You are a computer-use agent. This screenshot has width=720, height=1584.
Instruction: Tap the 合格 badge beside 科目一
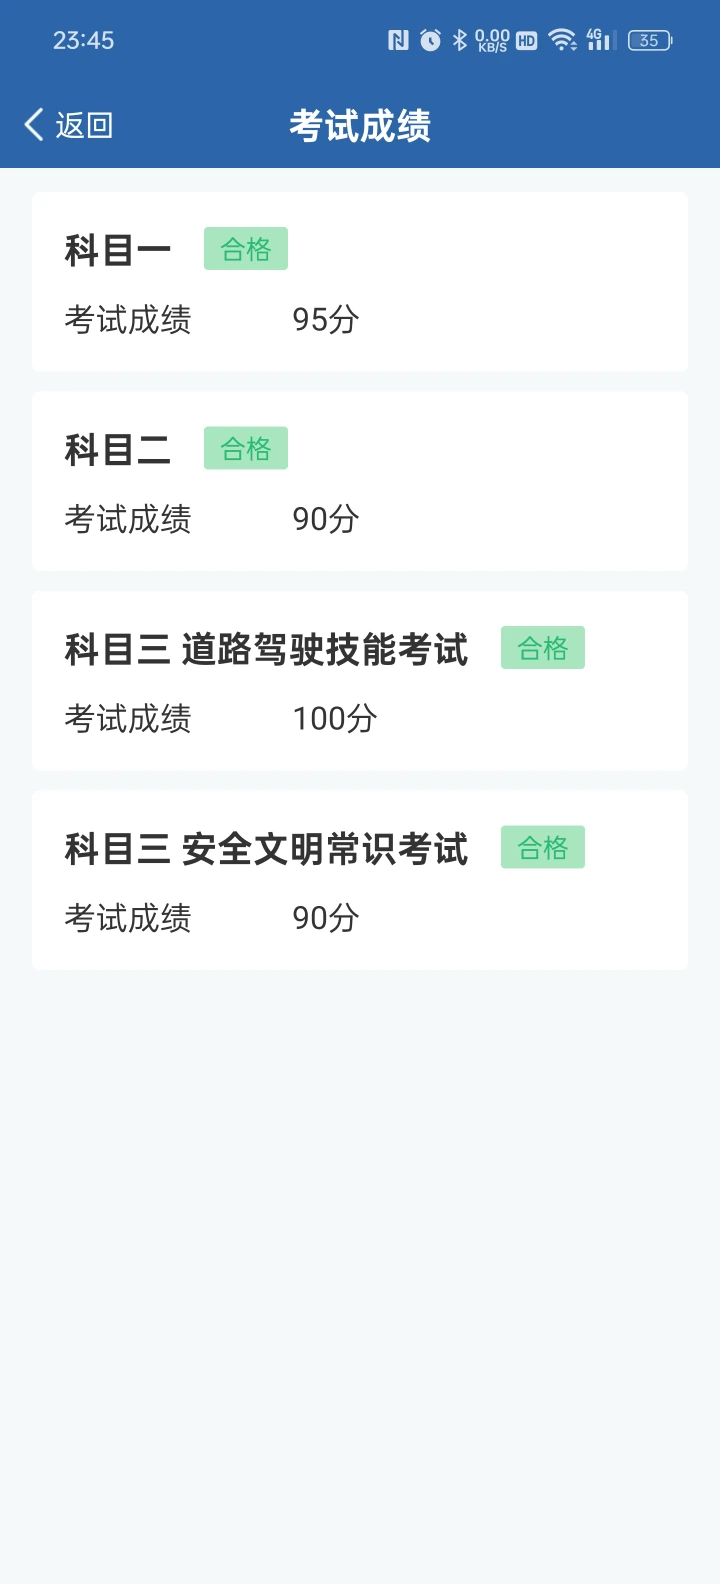coord(246,249)
